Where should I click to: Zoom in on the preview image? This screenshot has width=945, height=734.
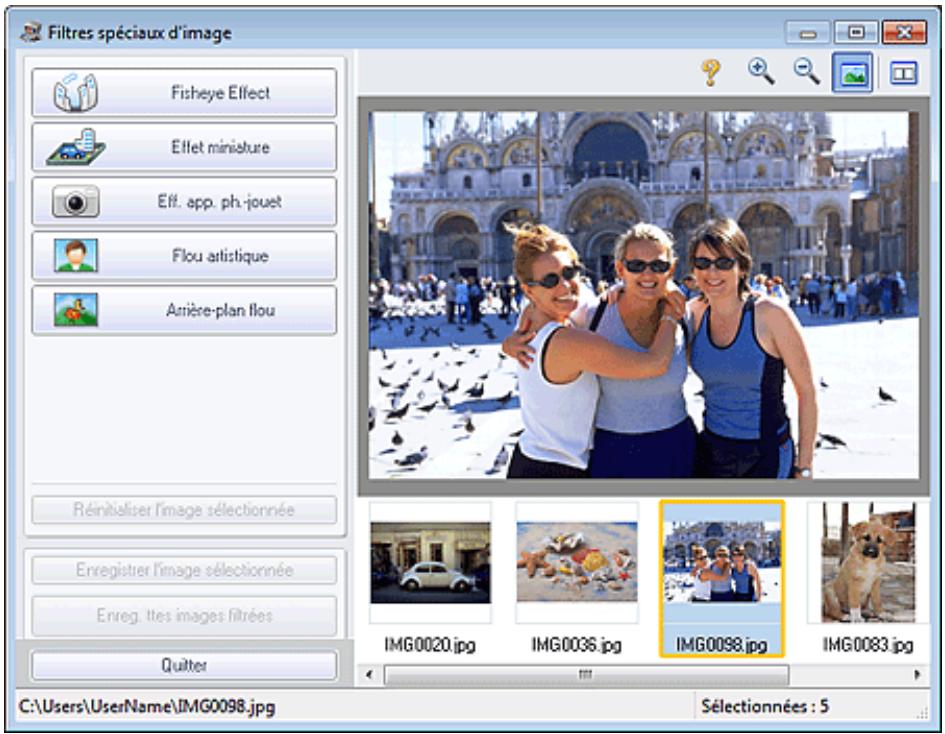tap(761, 72)
